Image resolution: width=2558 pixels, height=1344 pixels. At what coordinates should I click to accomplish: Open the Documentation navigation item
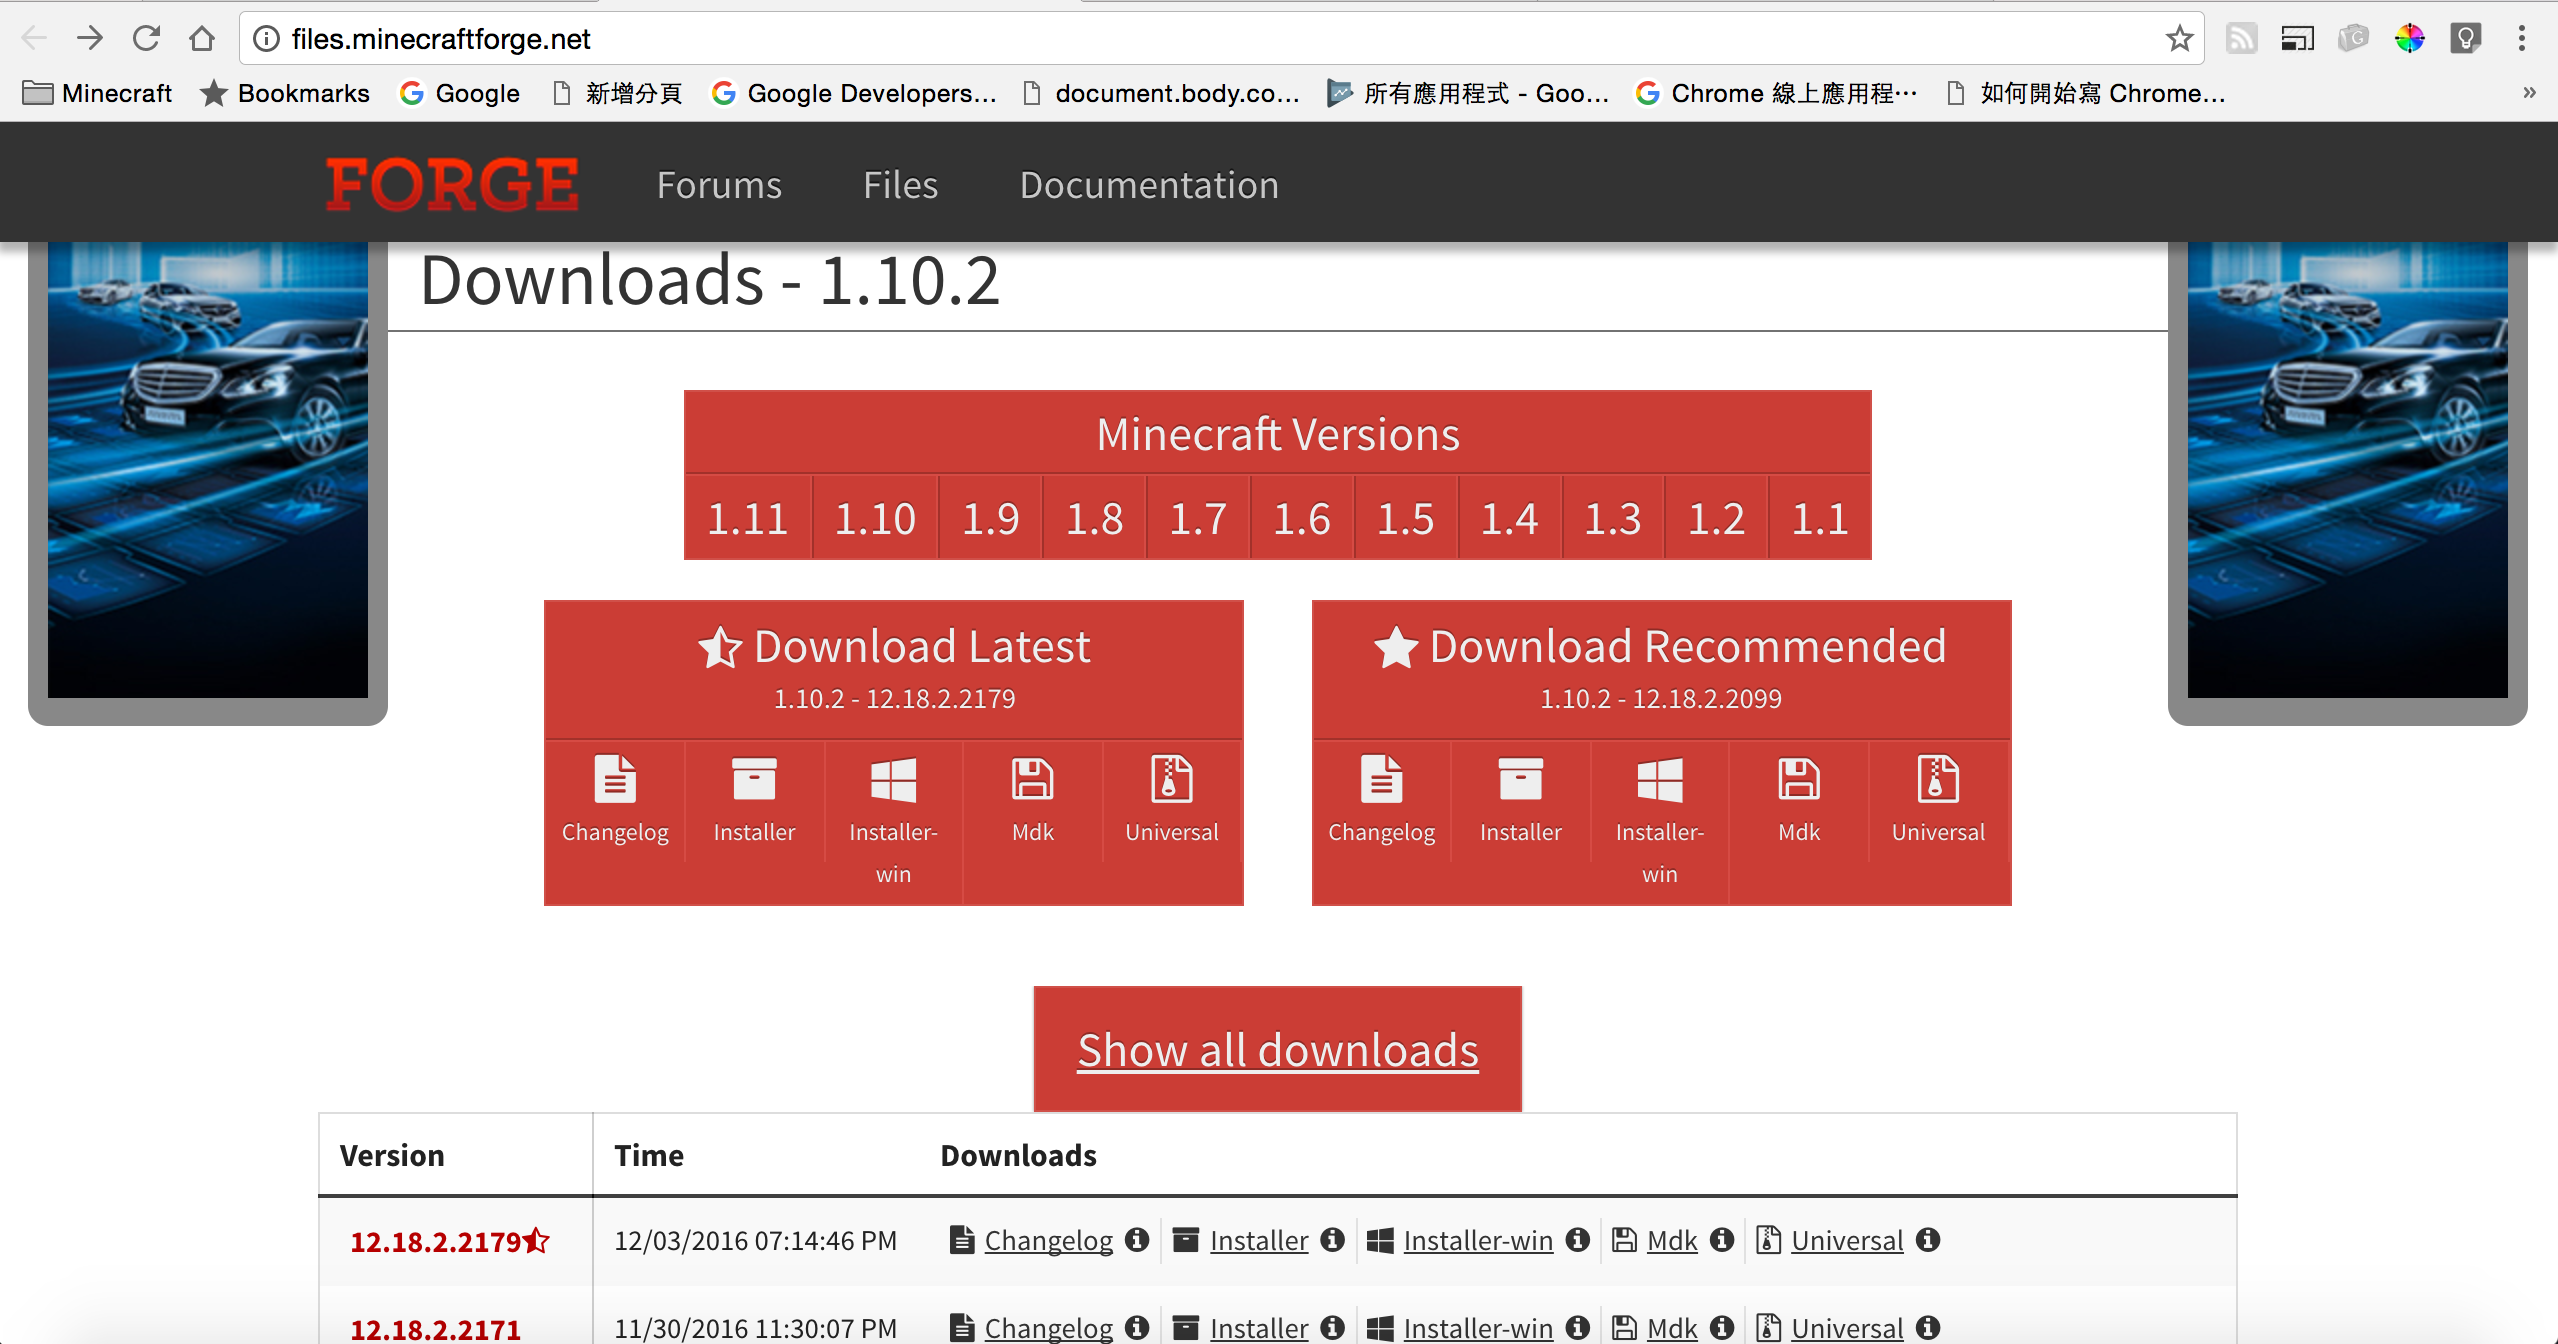coord(1149,185)
